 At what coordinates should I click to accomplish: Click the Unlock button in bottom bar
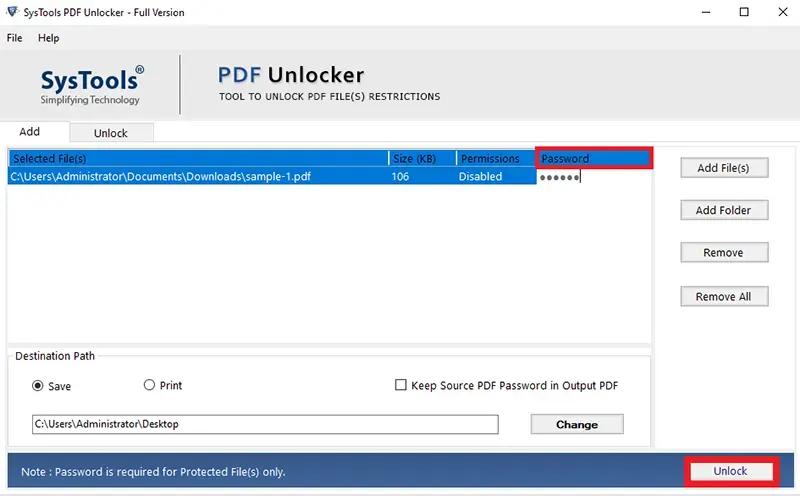point(731,471)
